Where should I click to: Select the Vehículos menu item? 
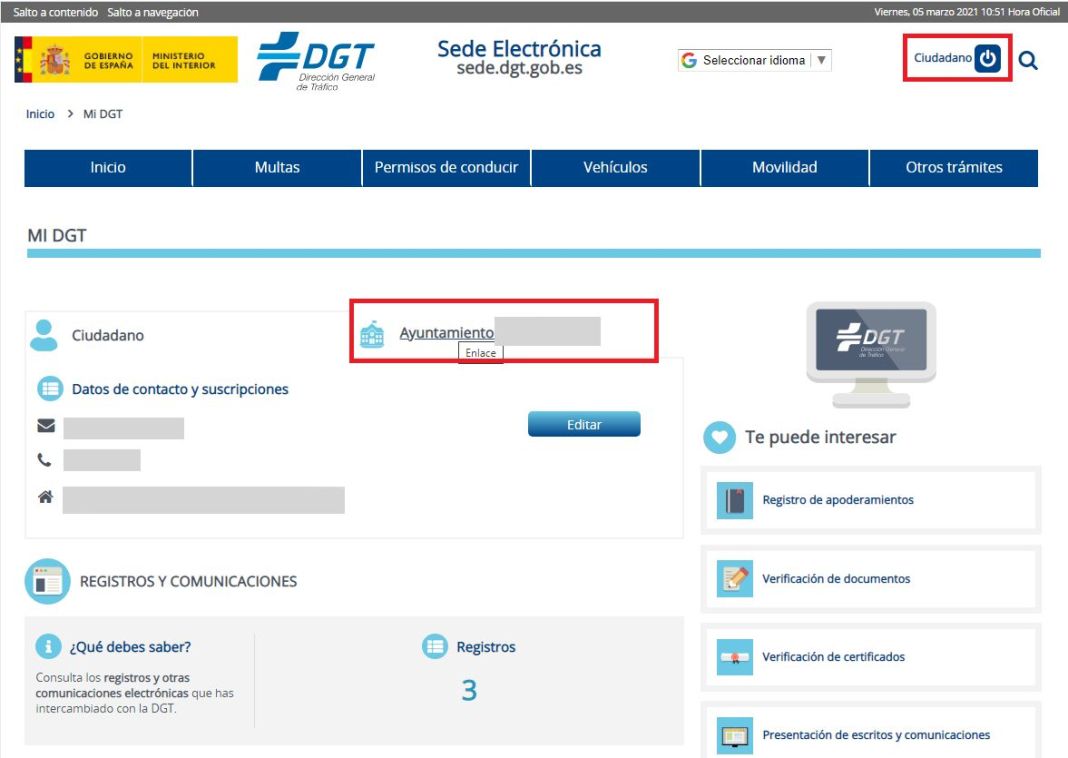615,168
